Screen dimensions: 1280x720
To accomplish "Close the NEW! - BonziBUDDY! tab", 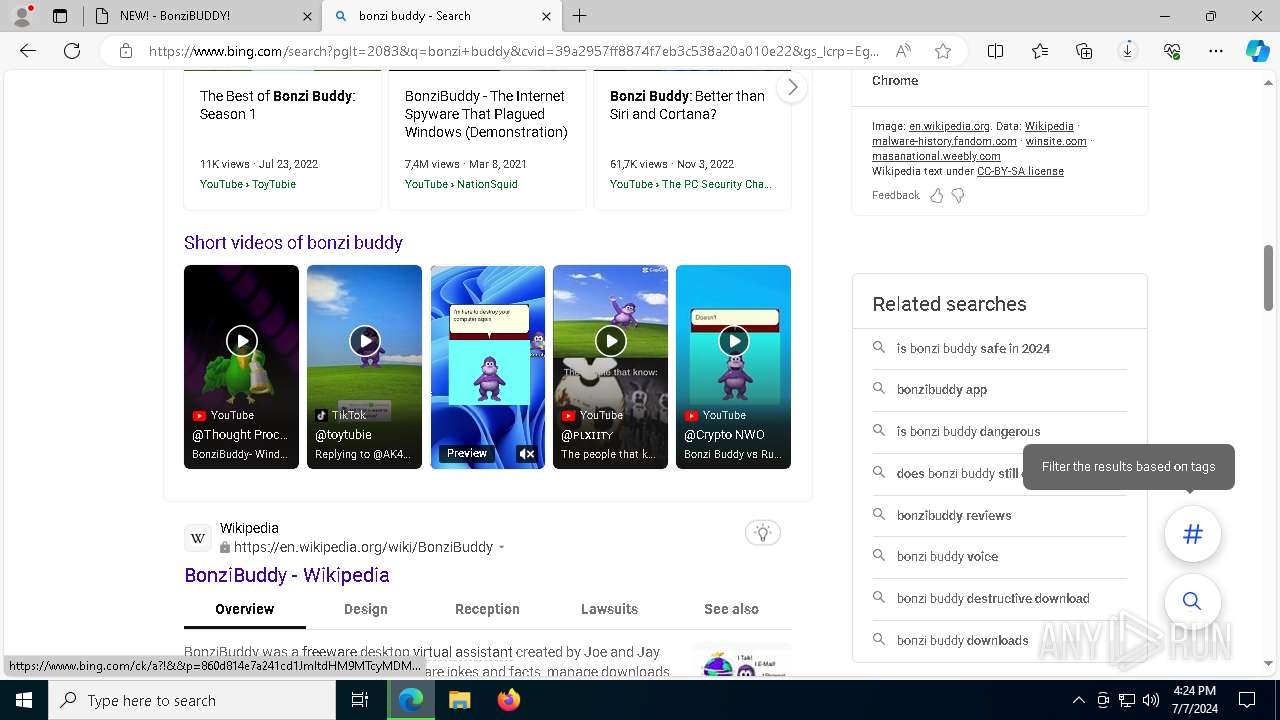I will [307, 16].
